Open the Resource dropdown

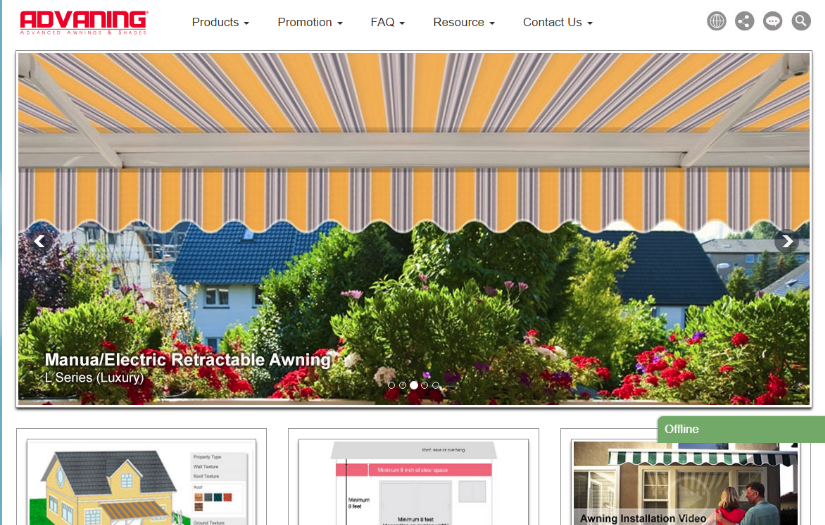click(464, 22)
